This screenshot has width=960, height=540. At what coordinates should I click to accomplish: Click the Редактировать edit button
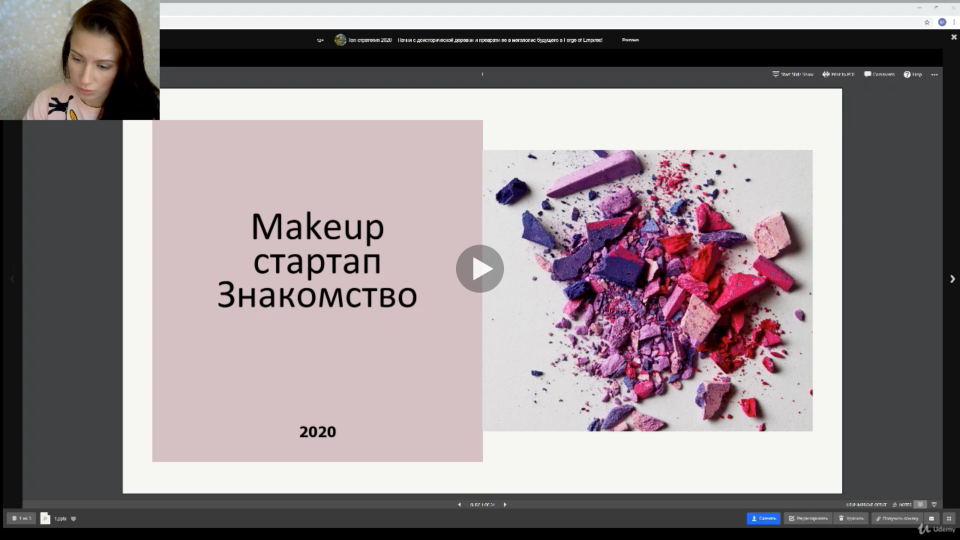tap(808, 518)
